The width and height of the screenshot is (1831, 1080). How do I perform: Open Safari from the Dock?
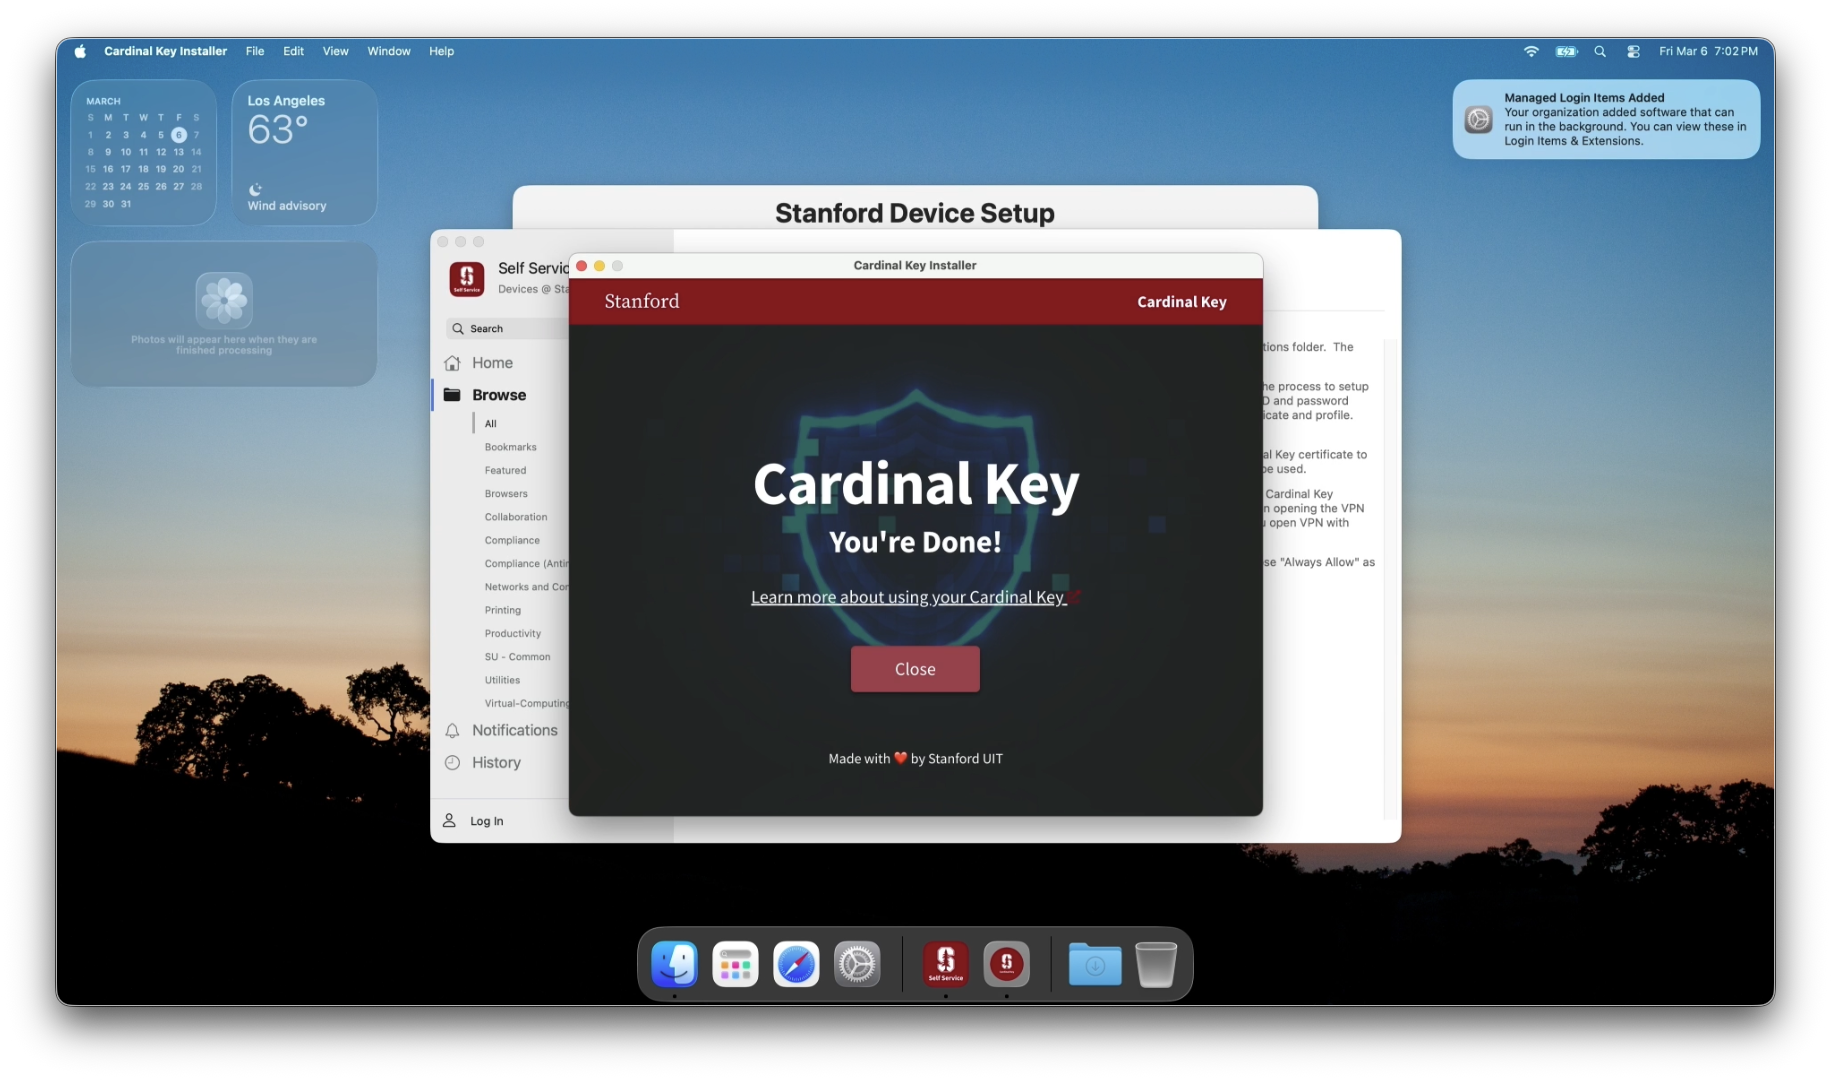pos(796,963)
